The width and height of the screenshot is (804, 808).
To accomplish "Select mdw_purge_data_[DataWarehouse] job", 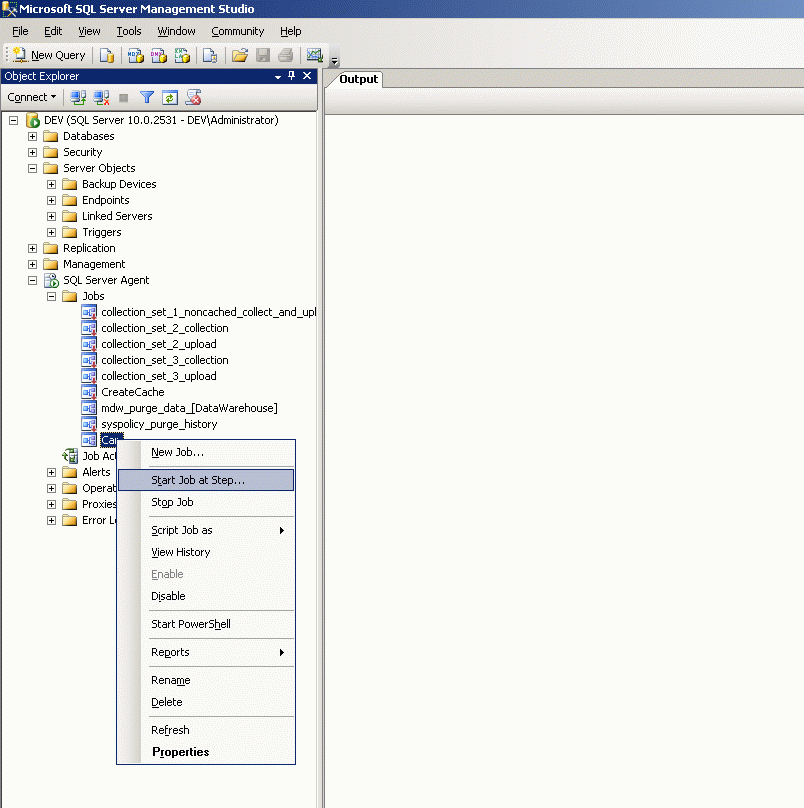I will pyautogui.click(x=189, y=408).
